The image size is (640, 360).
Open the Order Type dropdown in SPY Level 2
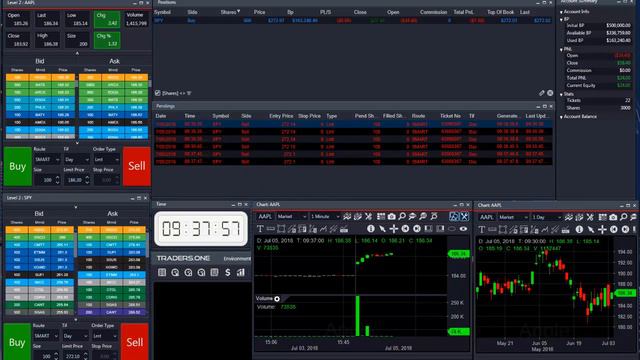coord(105,336)
